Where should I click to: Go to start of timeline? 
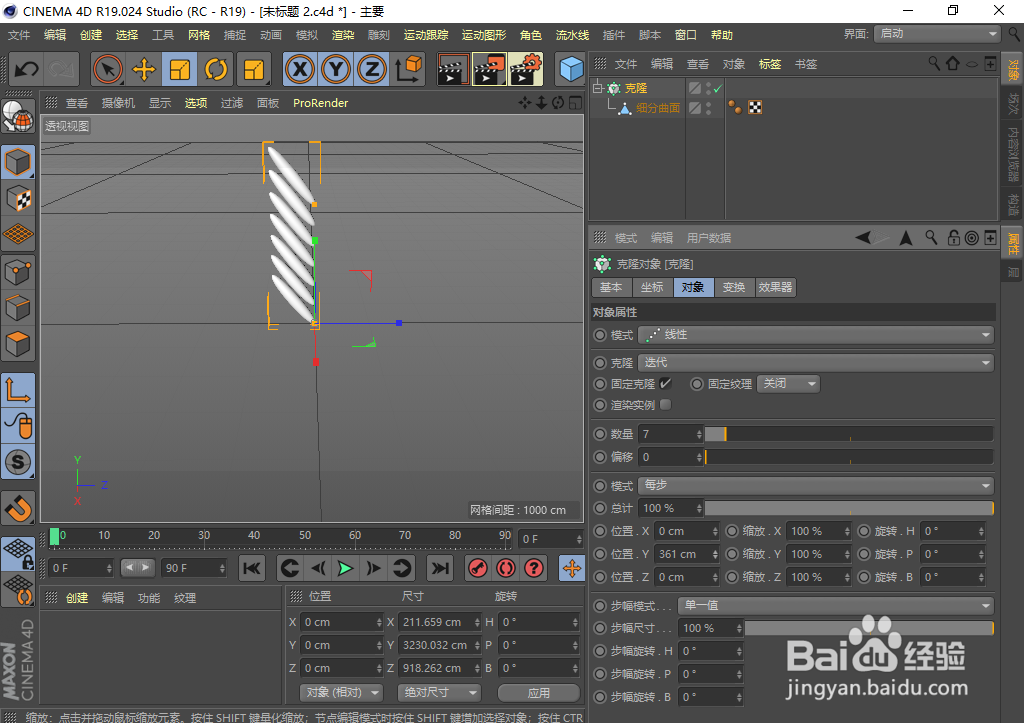tap(251, 568)
